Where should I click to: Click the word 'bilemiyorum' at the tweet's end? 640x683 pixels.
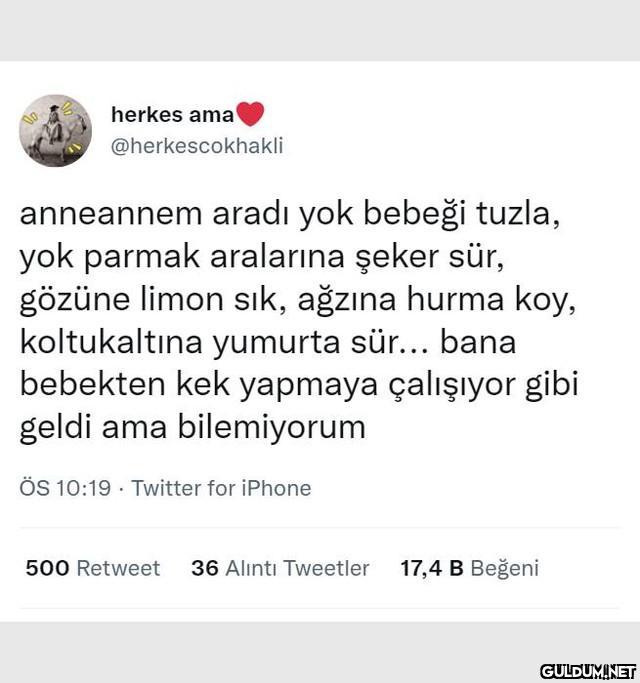click(x=271, y=428)
